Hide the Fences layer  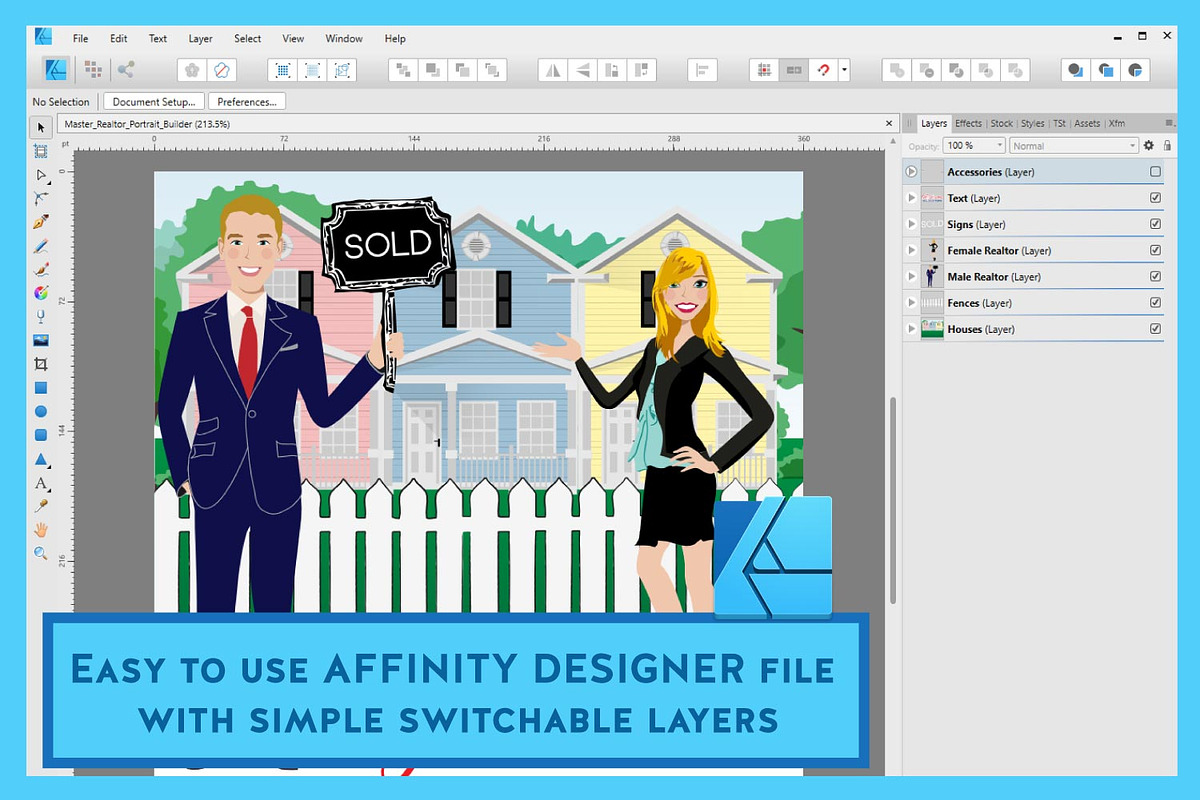pyautogui.click(x=1155, y=302)
